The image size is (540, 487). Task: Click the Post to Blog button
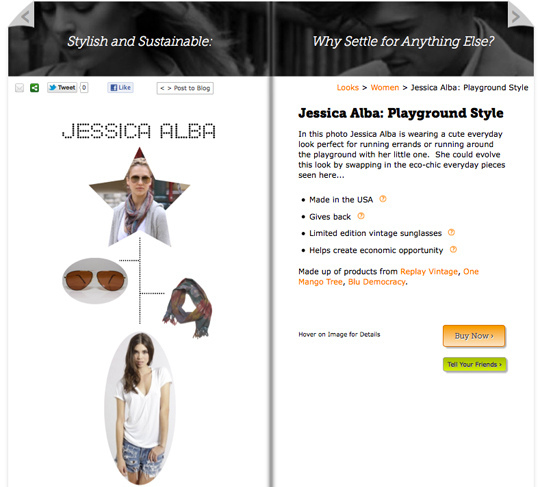coord(185,88)
